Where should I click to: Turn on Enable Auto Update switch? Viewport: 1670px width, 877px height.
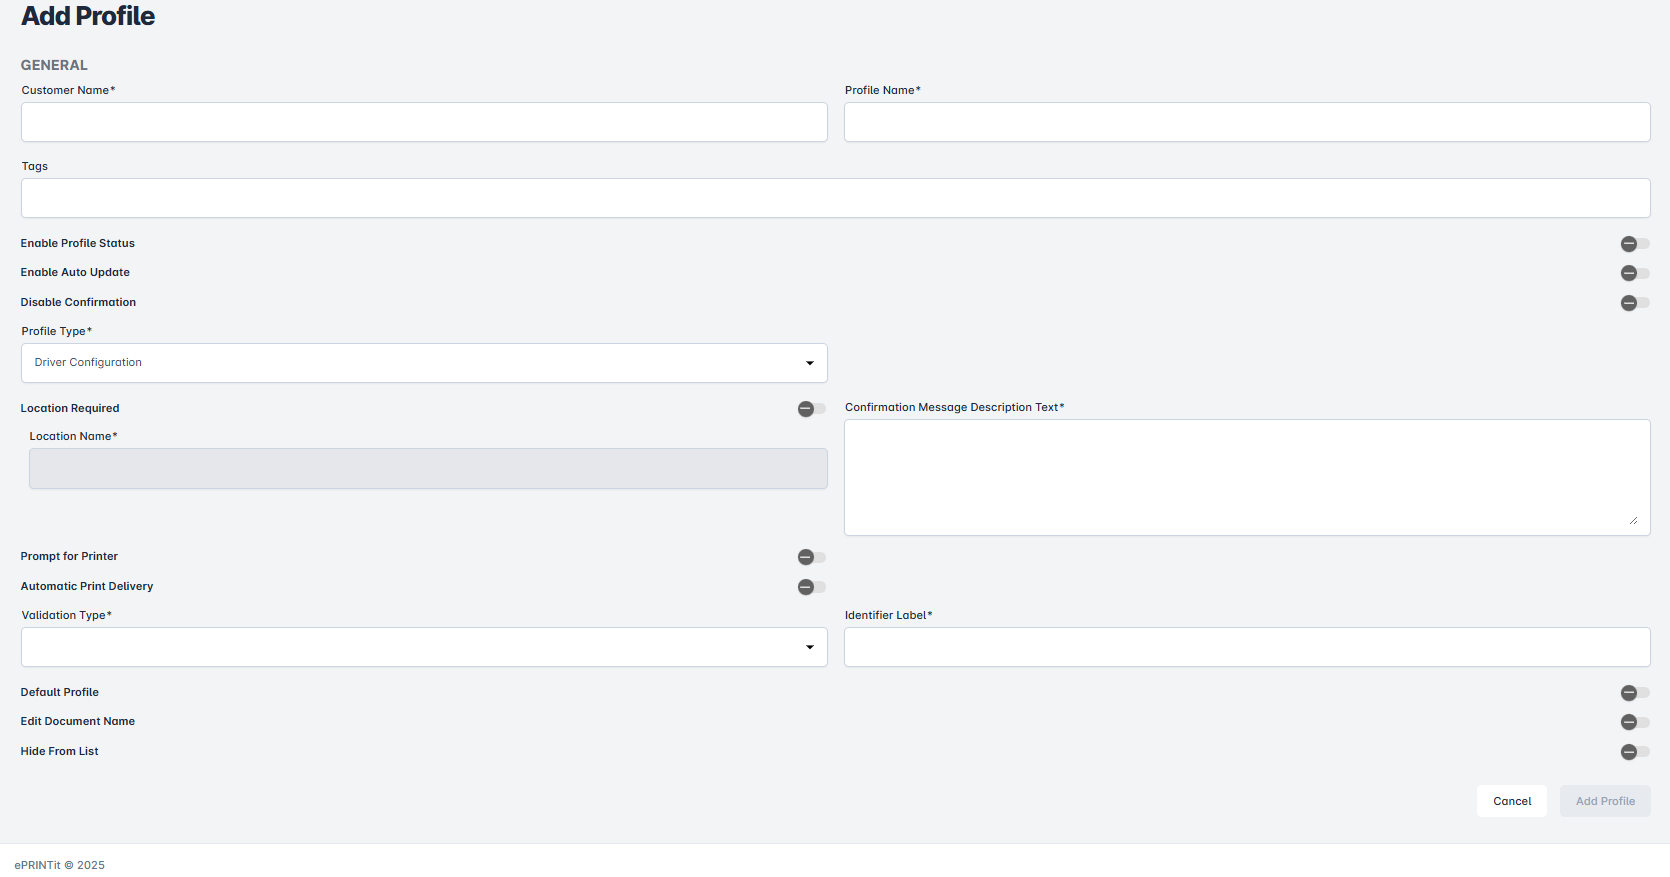(x=1634, y=273)
